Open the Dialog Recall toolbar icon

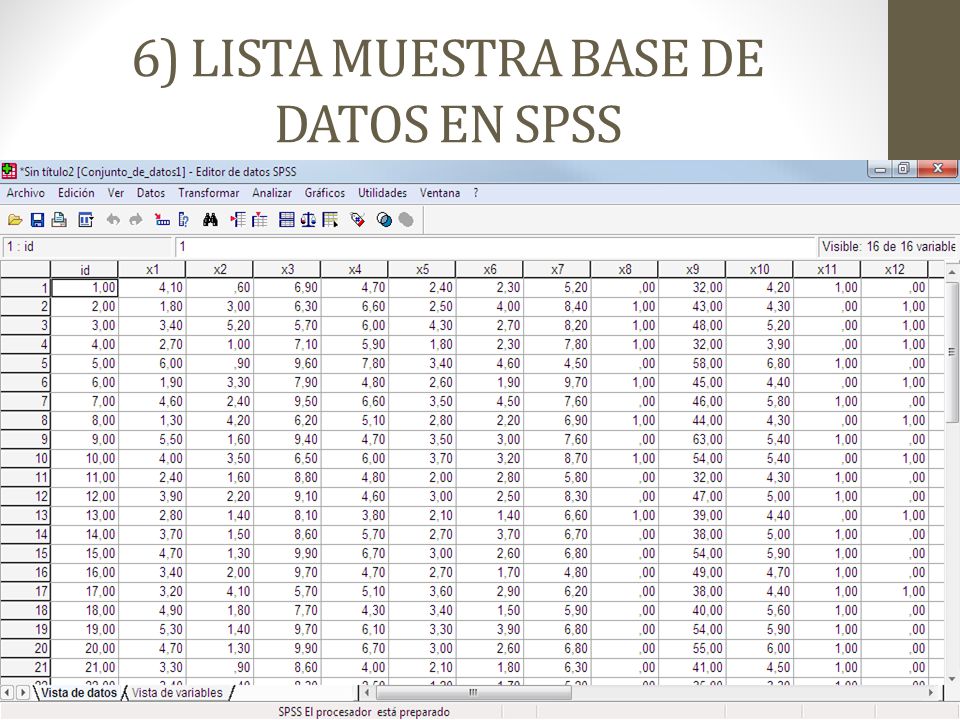click(86, 220)
